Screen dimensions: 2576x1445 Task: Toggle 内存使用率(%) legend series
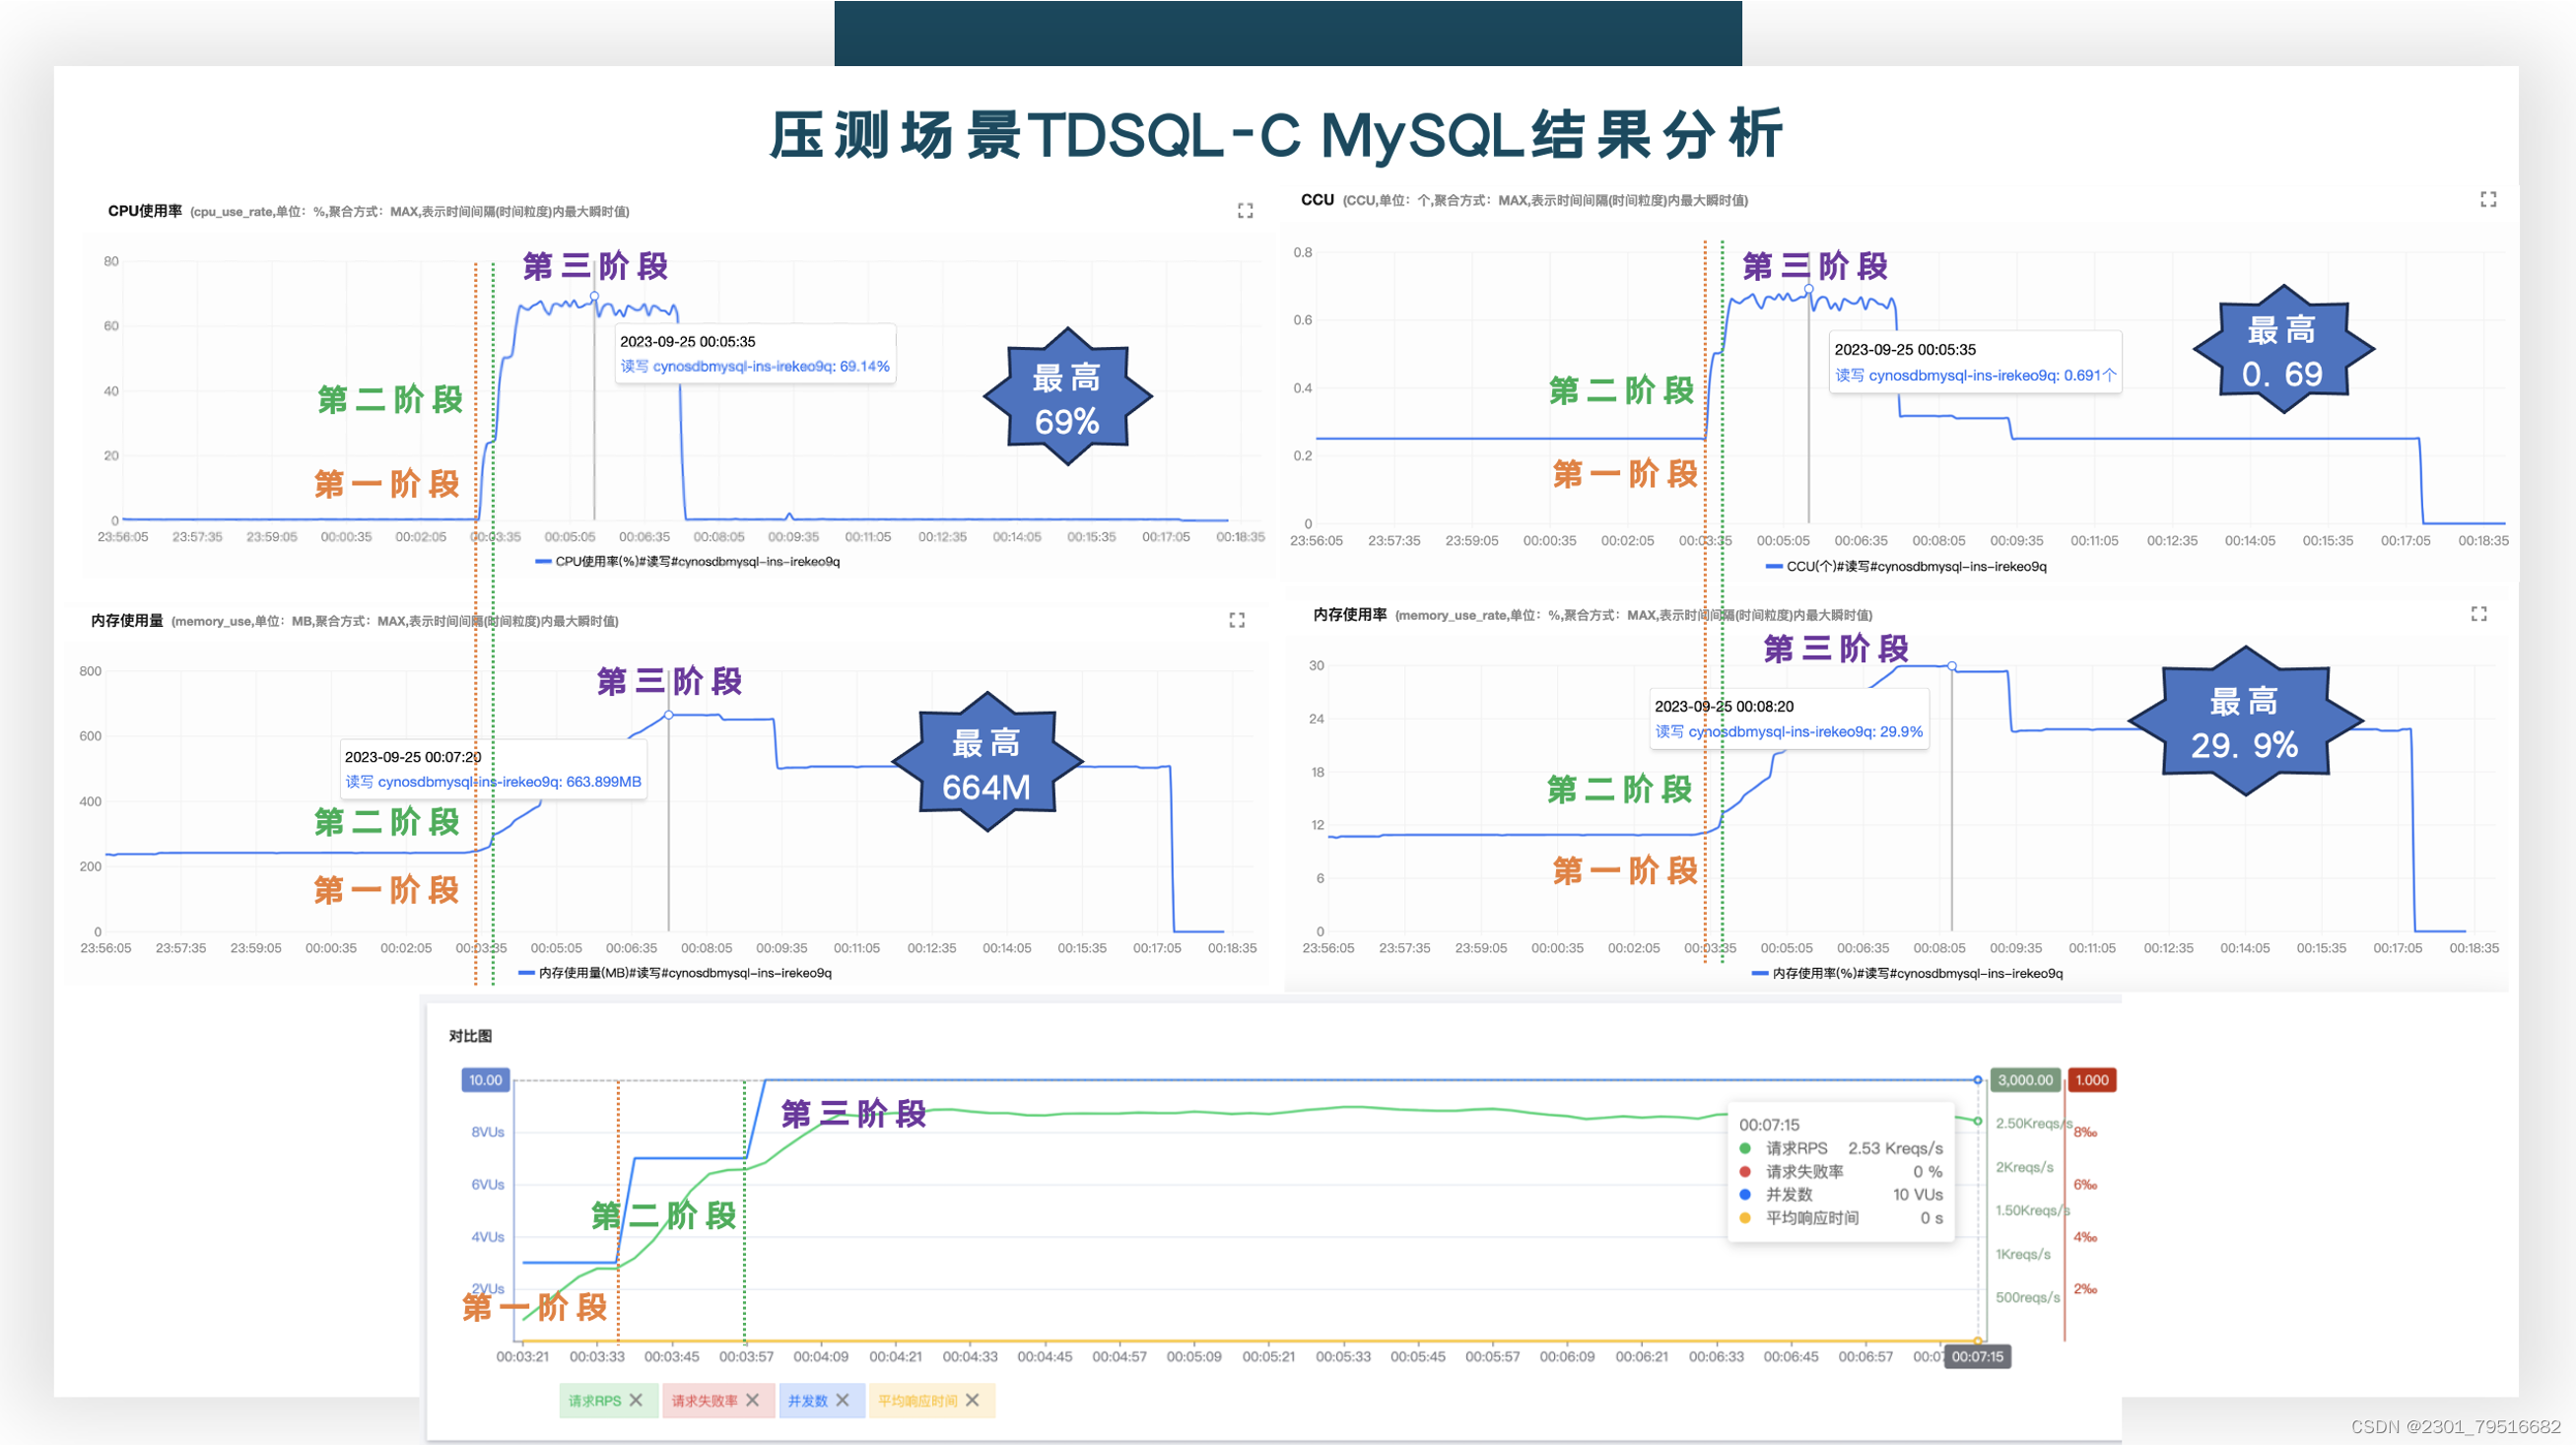1908,973
